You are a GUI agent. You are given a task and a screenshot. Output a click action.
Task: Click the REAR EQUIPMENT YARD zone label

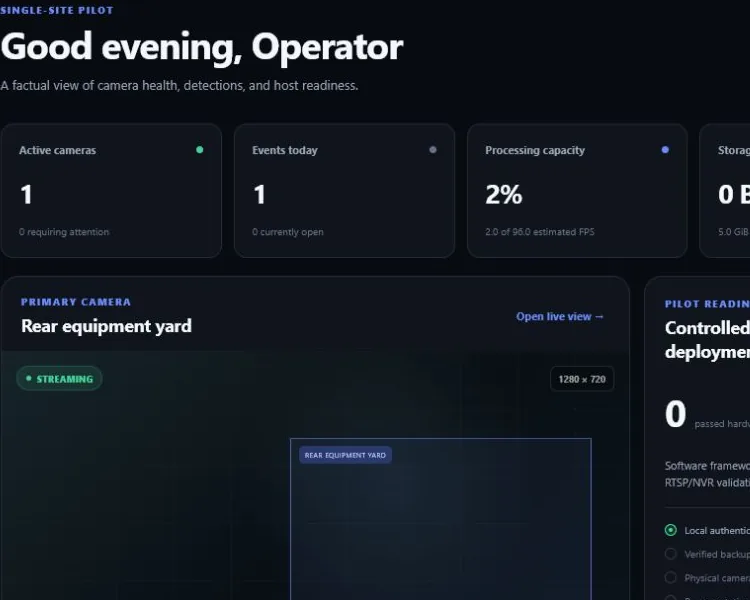click(345, 455)
